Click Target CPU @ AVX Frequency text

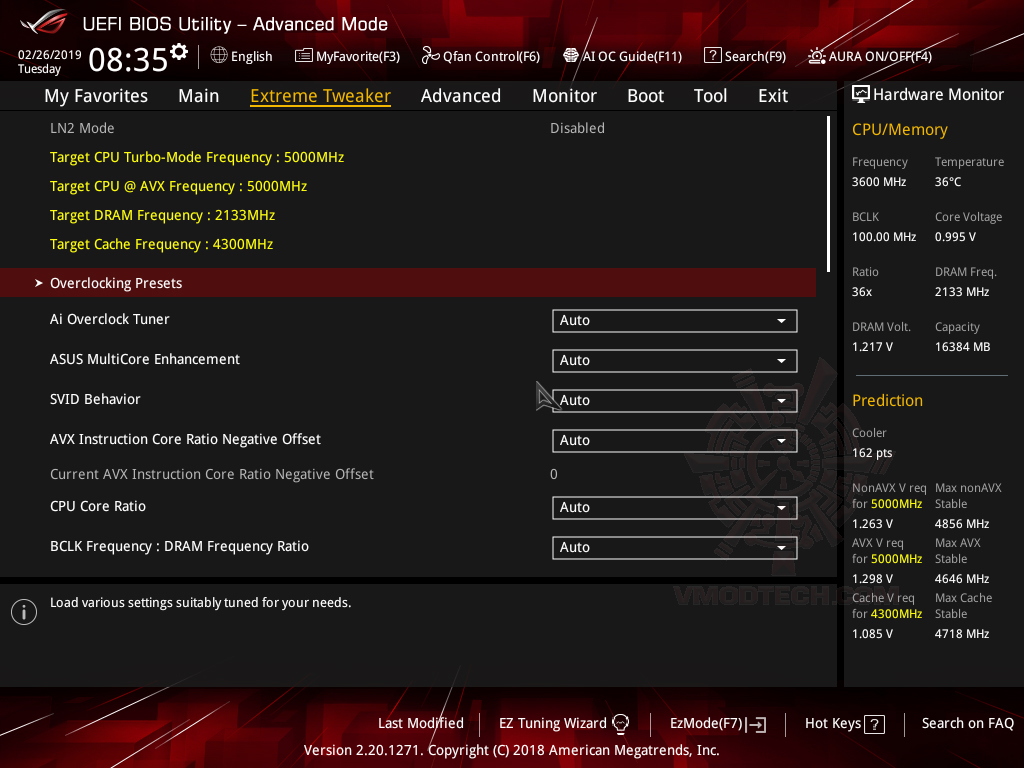[x=178, y=186]
